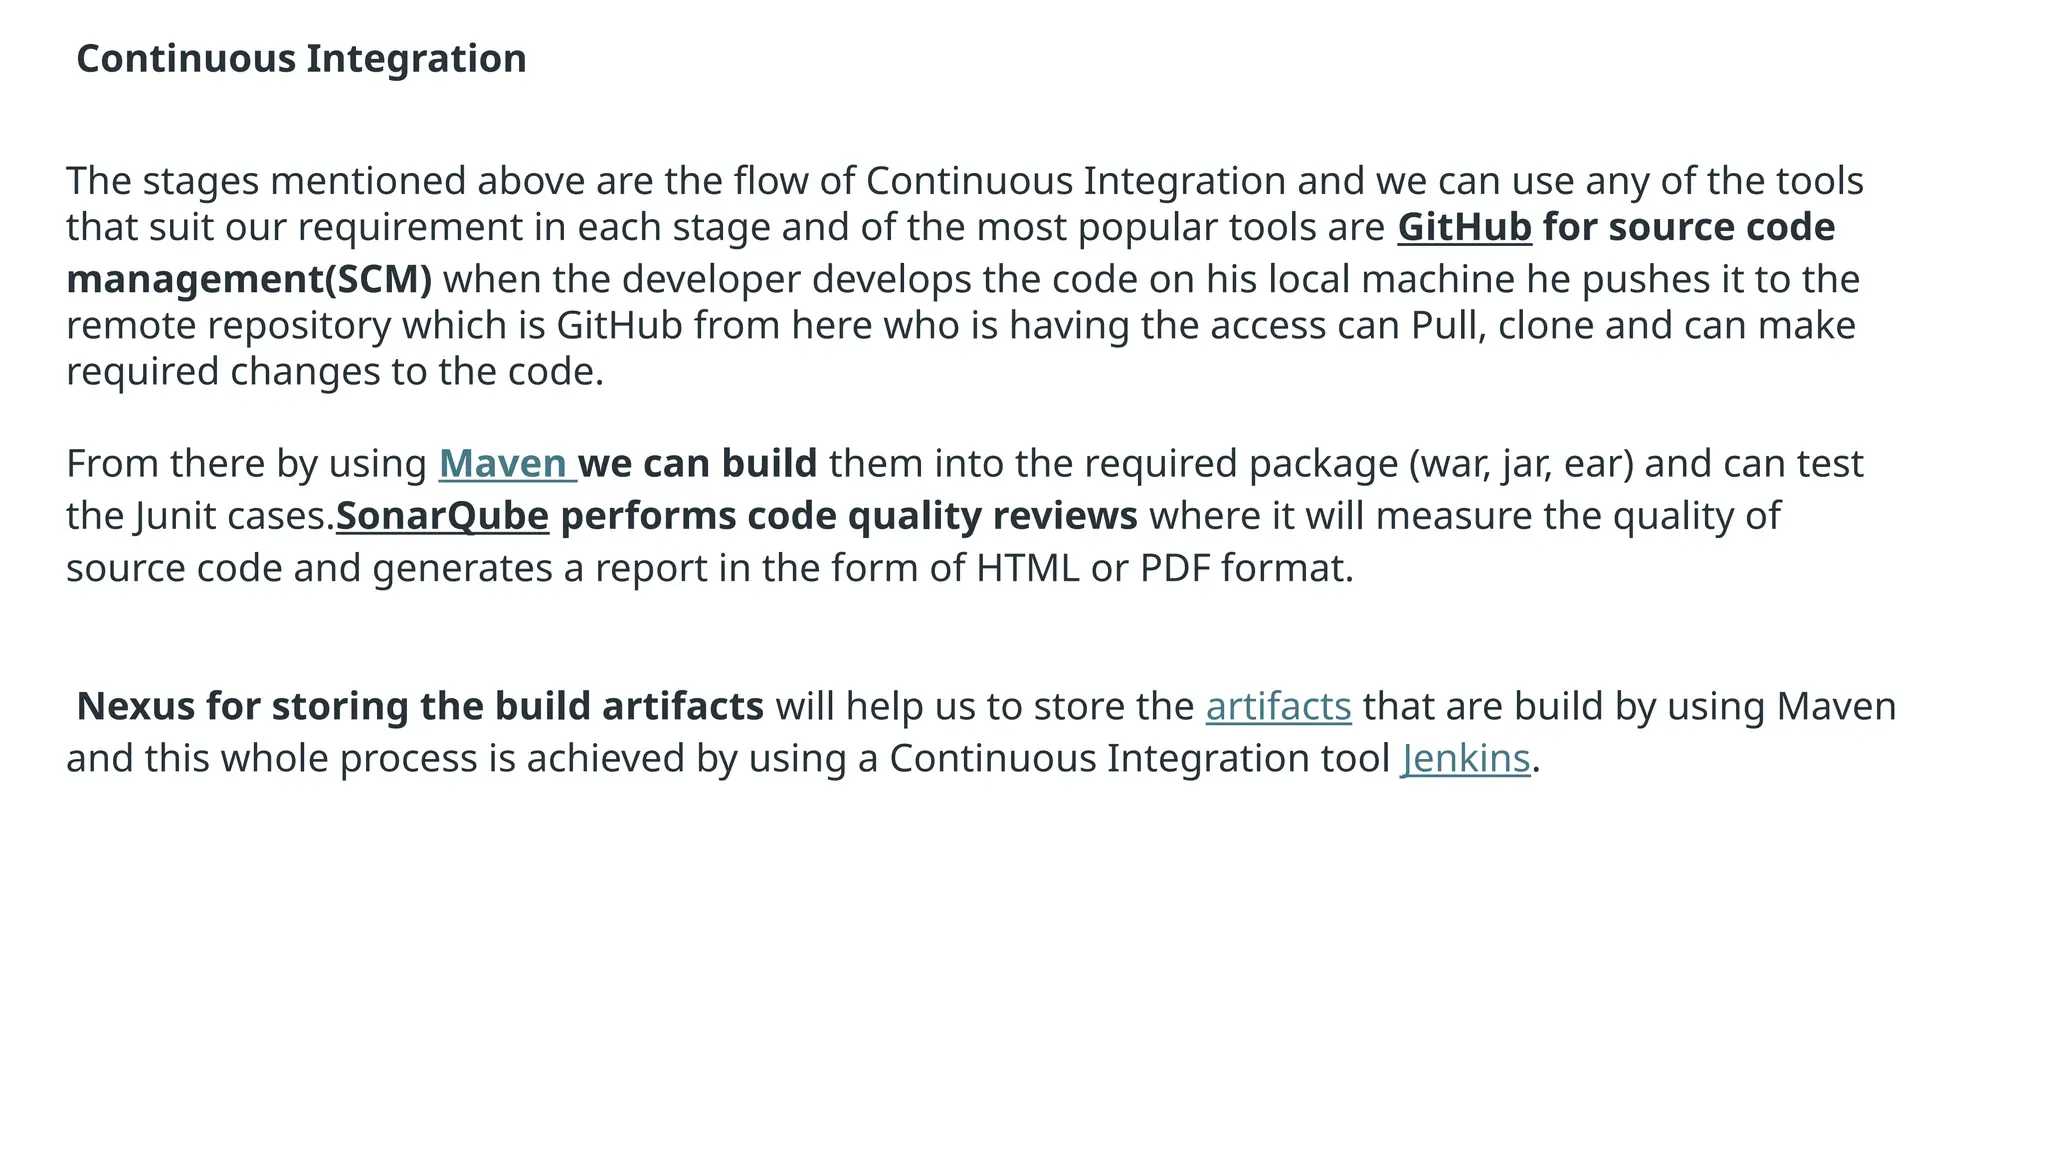
Task: Click the 'required changes to the code.' line
Action: click(x=335, y=371)
